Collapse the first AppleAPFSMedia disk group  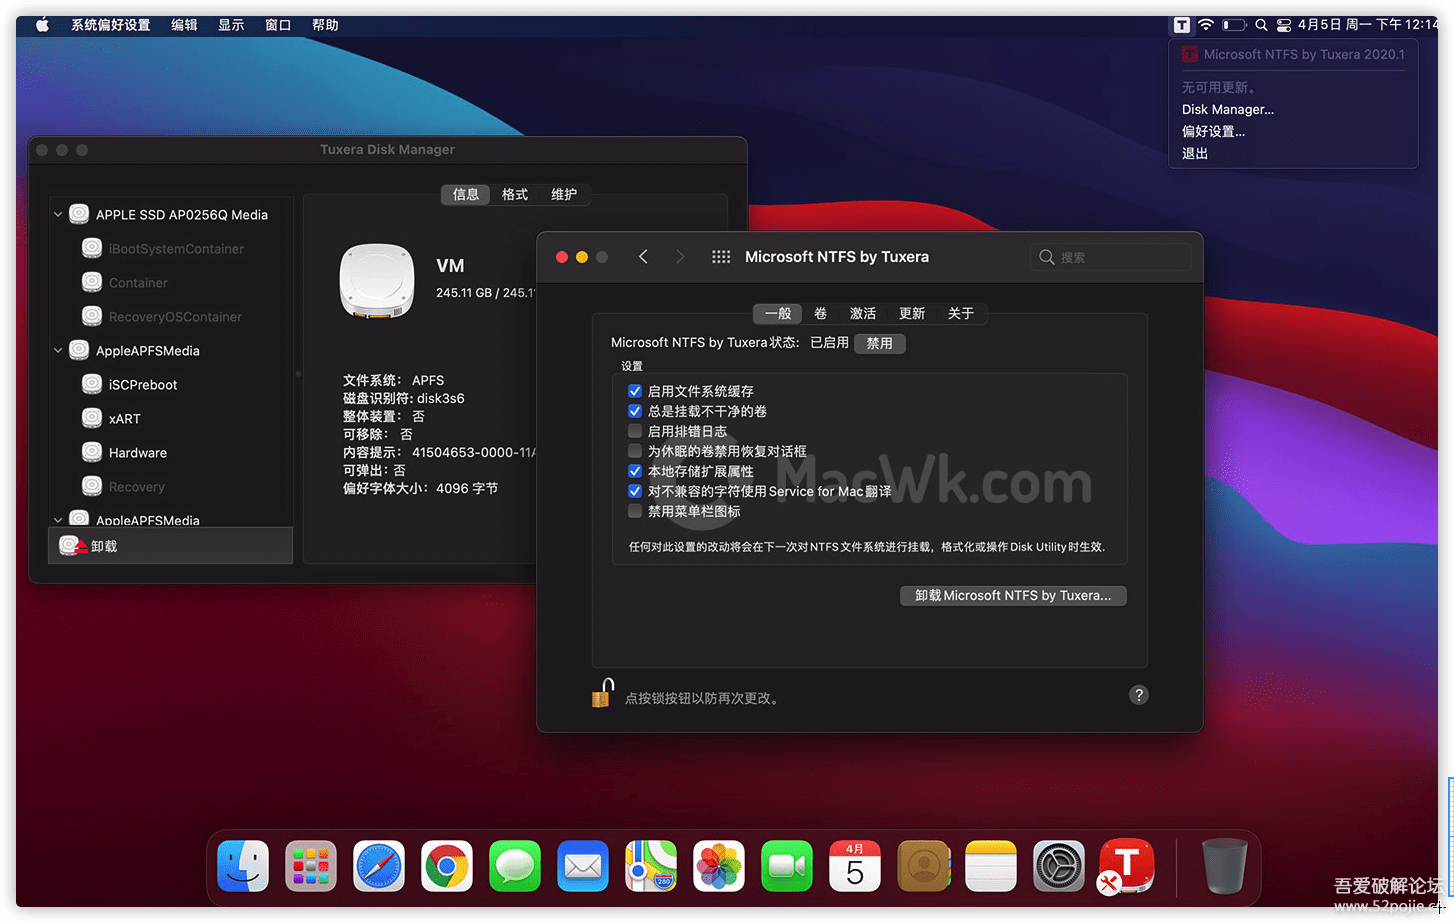tap(58, 351)
